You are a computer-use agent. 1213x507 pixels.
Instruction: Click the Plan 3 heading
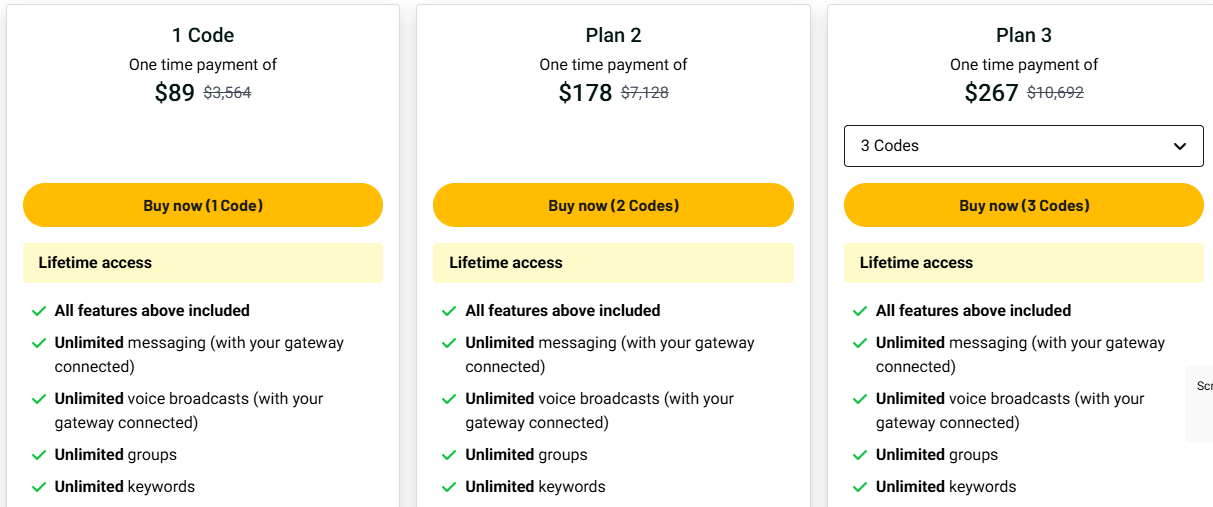1024,35
